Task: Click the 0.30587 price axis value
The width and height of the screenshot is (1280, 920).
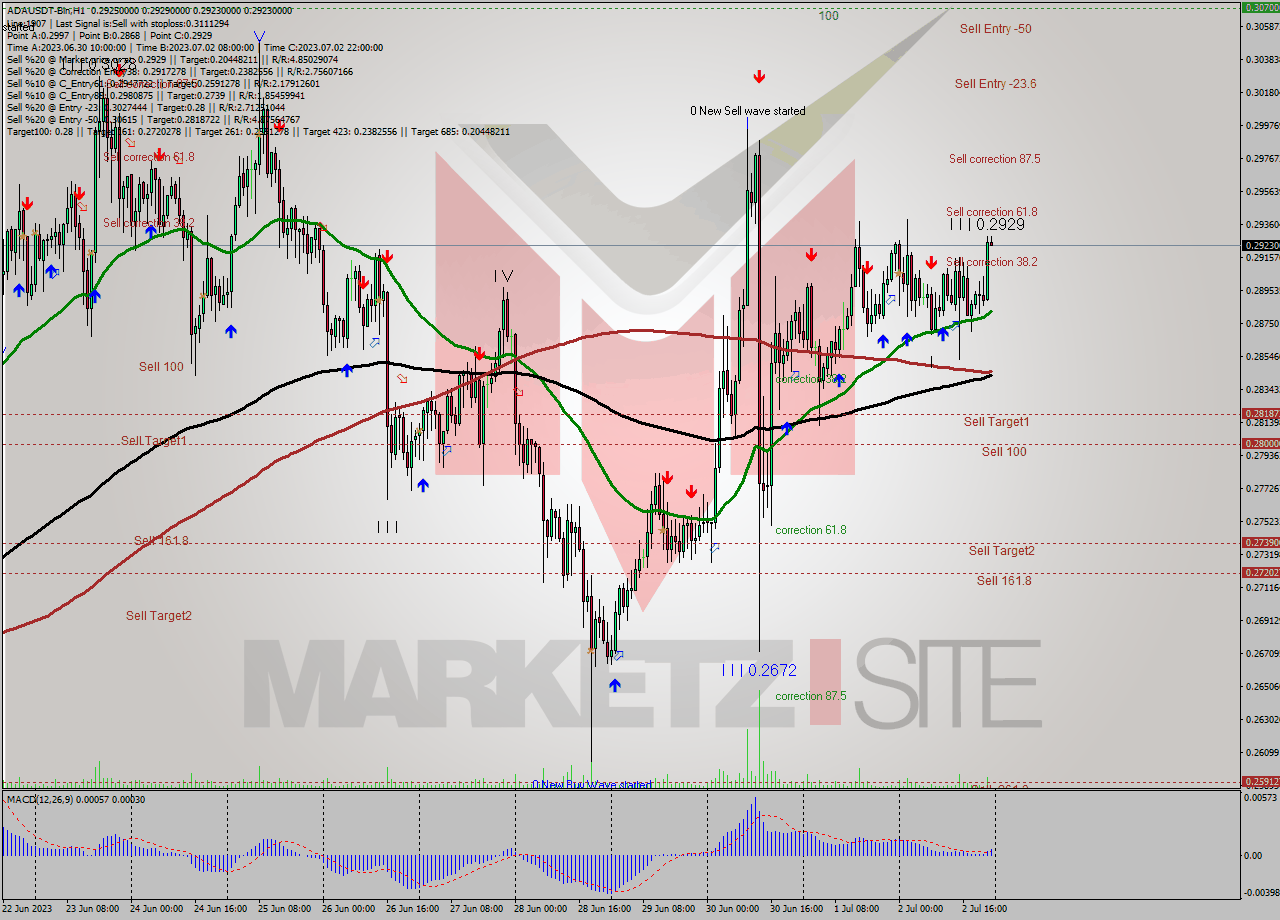Action: [x=1261, y=26]
